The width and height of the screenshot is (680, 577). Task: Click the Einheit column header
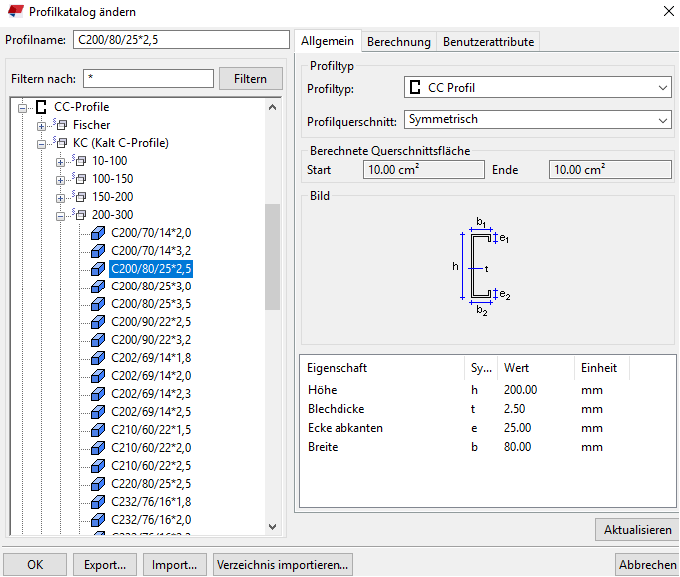602,368
